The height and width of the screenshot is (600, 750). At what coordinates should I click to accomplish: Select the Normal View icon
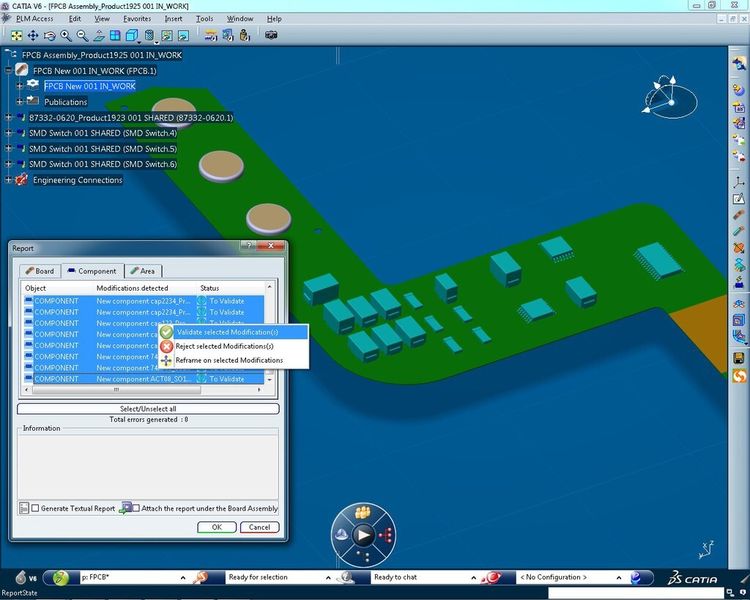click(99, 35)
